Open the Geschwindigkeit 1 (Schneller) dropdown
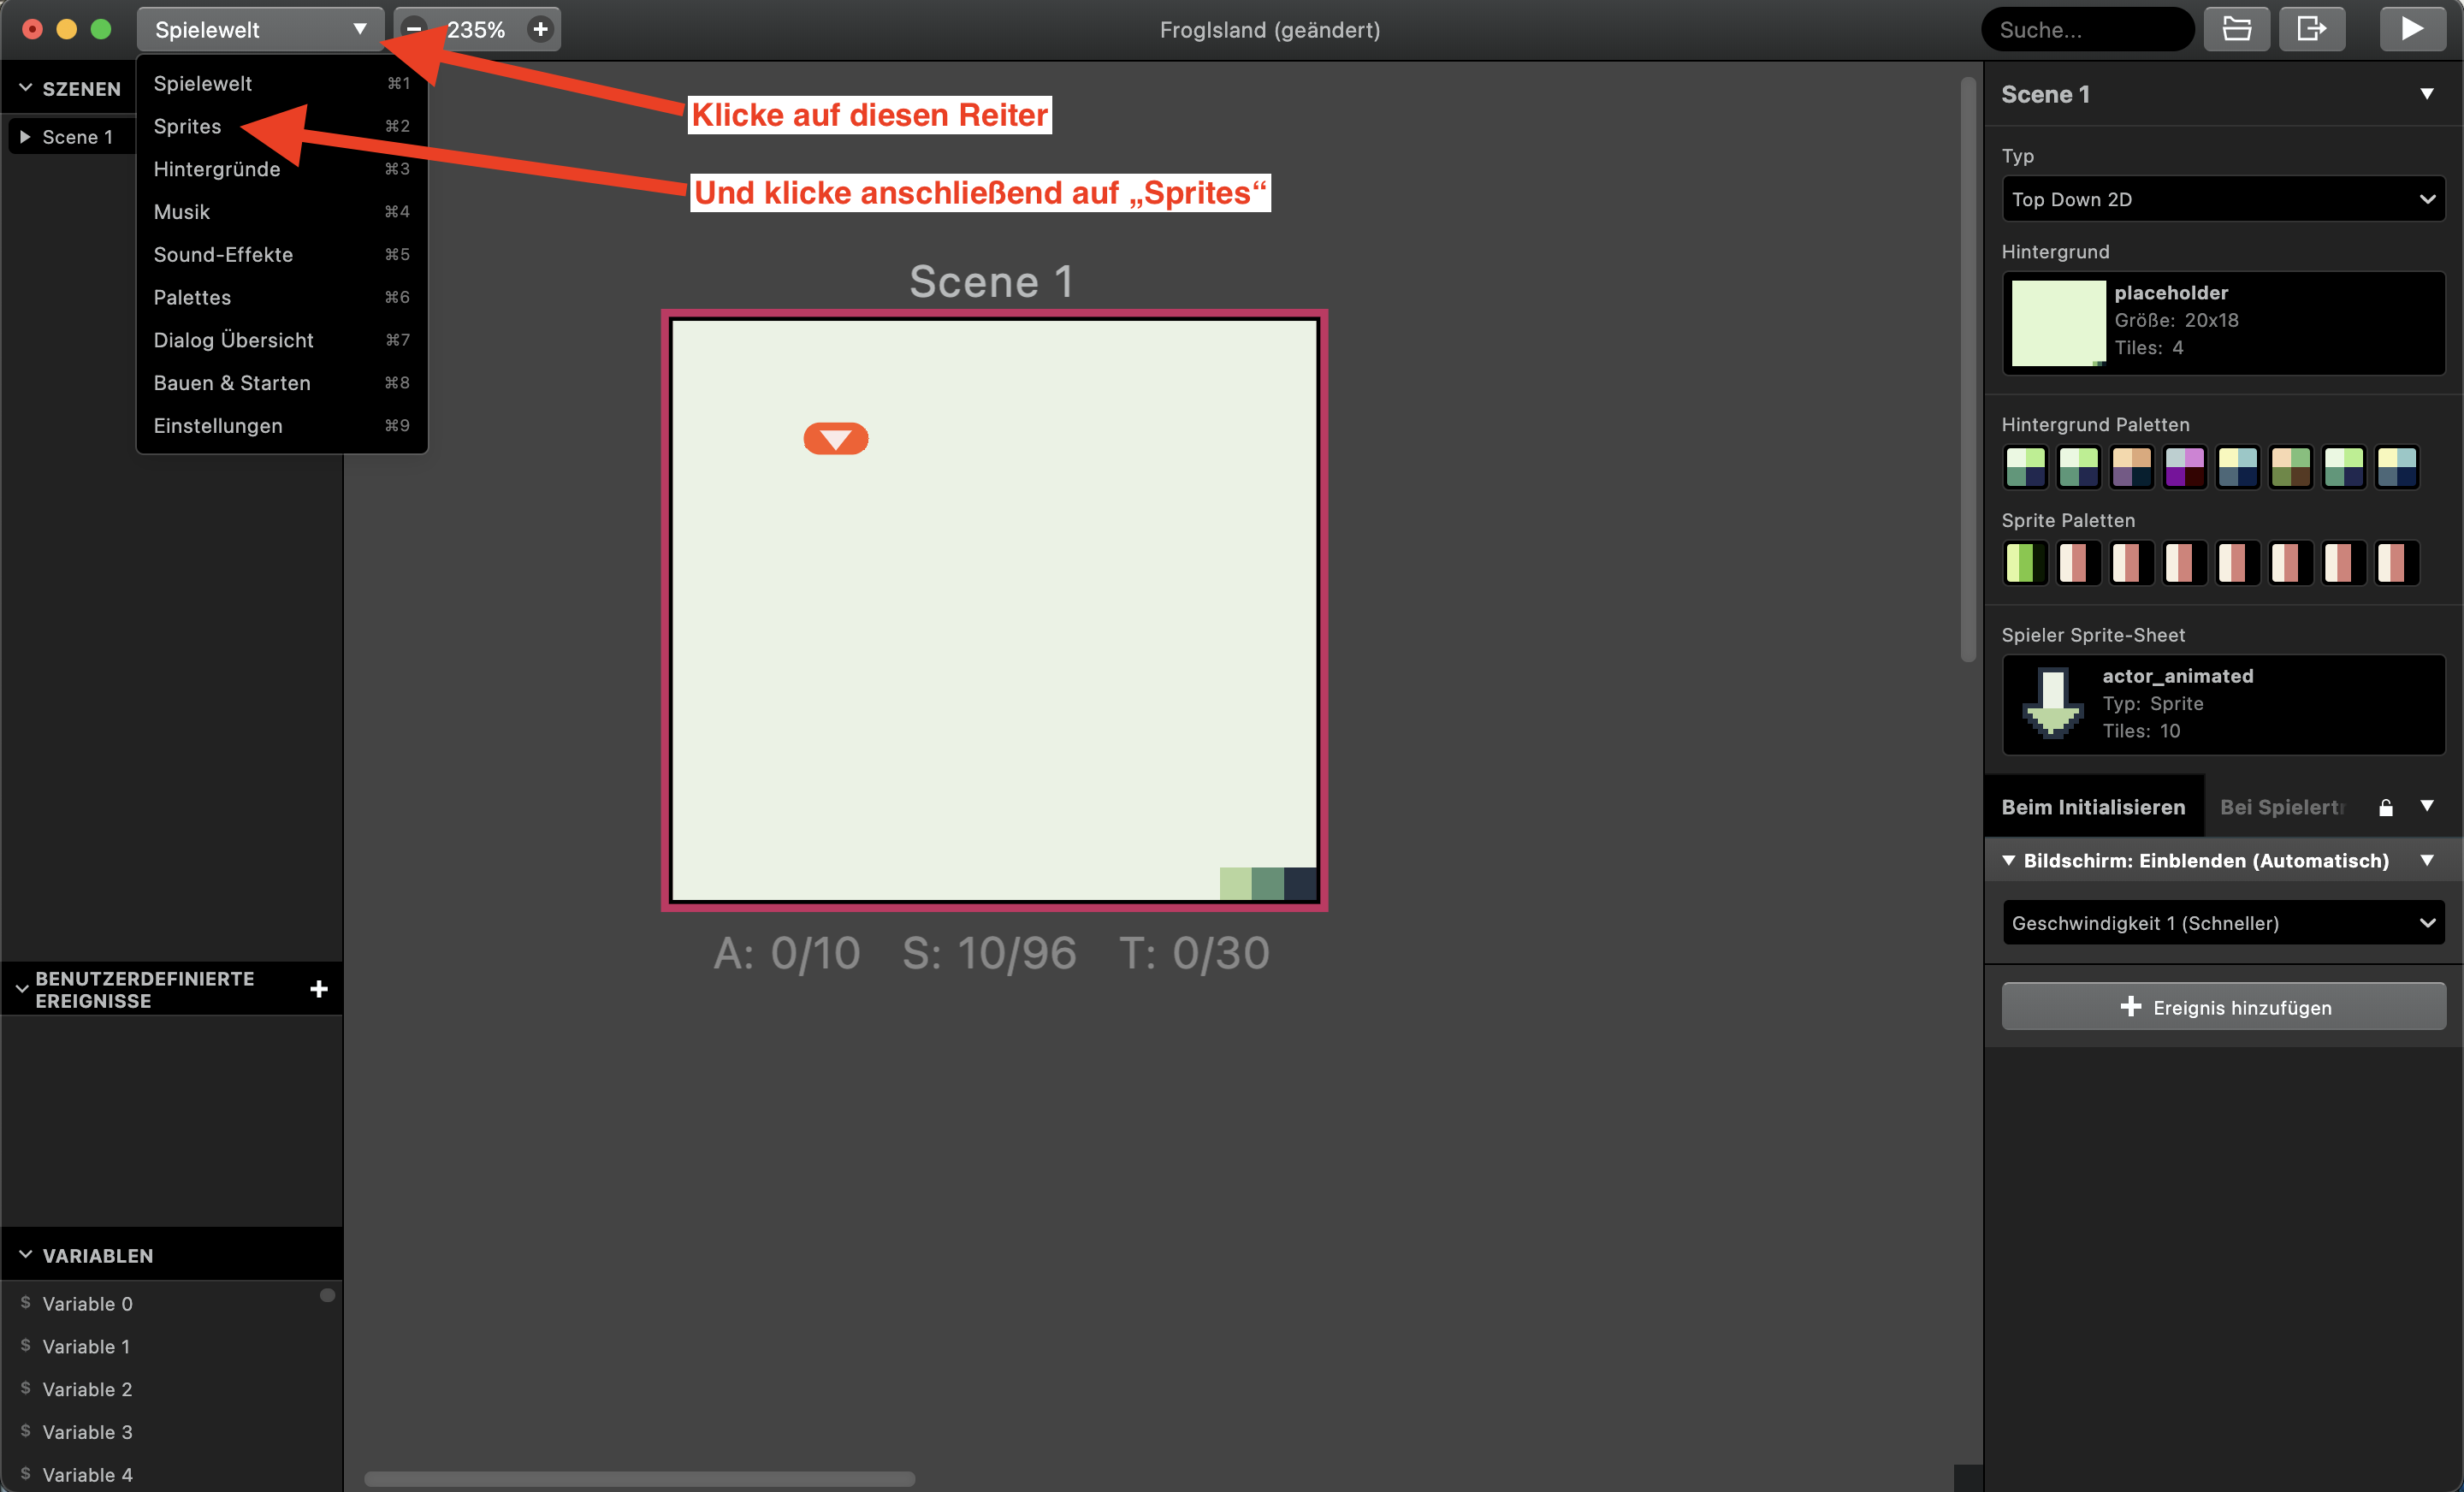The image size is (2464, 1492). tap(2222, 923)
